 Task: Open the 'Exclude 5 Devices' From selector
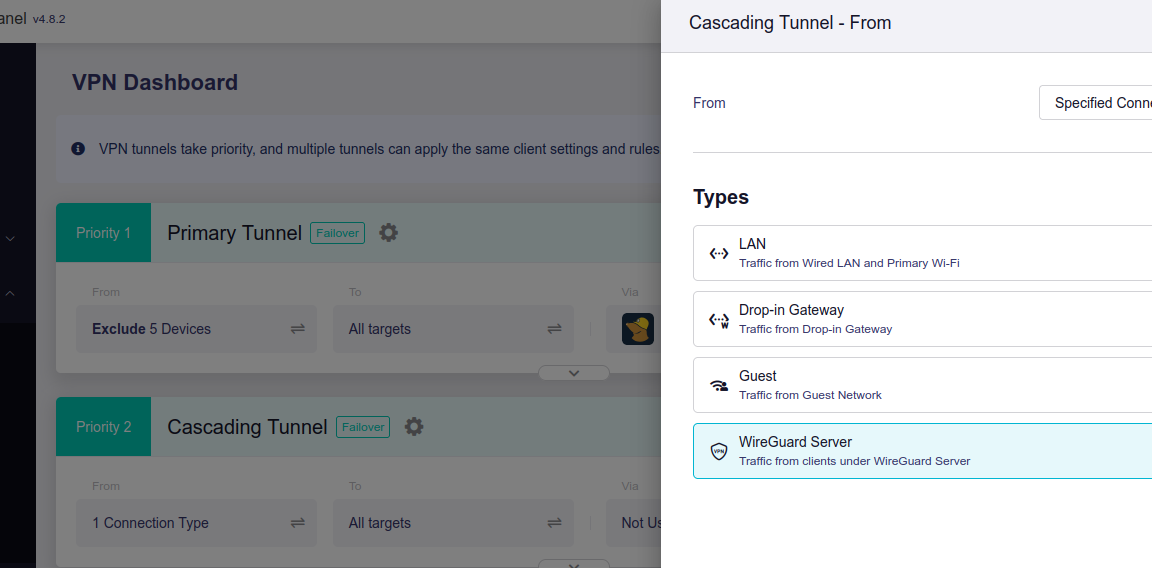(x=197, y=329)
